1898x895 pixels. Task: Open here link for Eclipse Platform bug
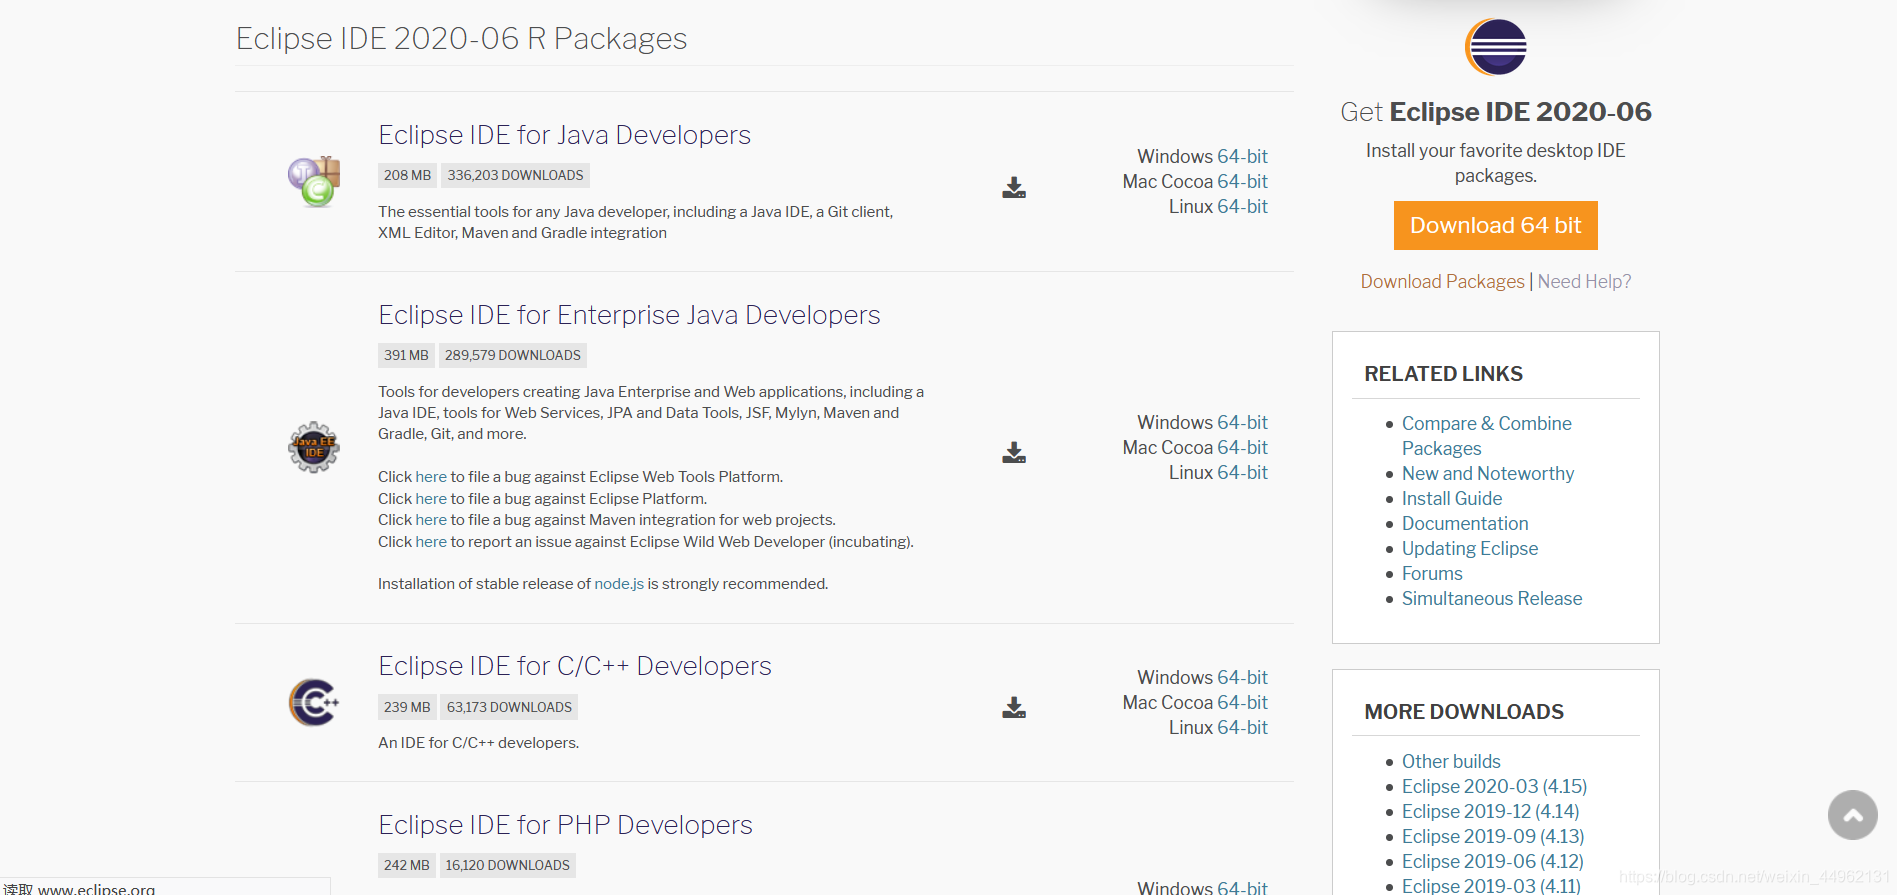tap(431, 499)
